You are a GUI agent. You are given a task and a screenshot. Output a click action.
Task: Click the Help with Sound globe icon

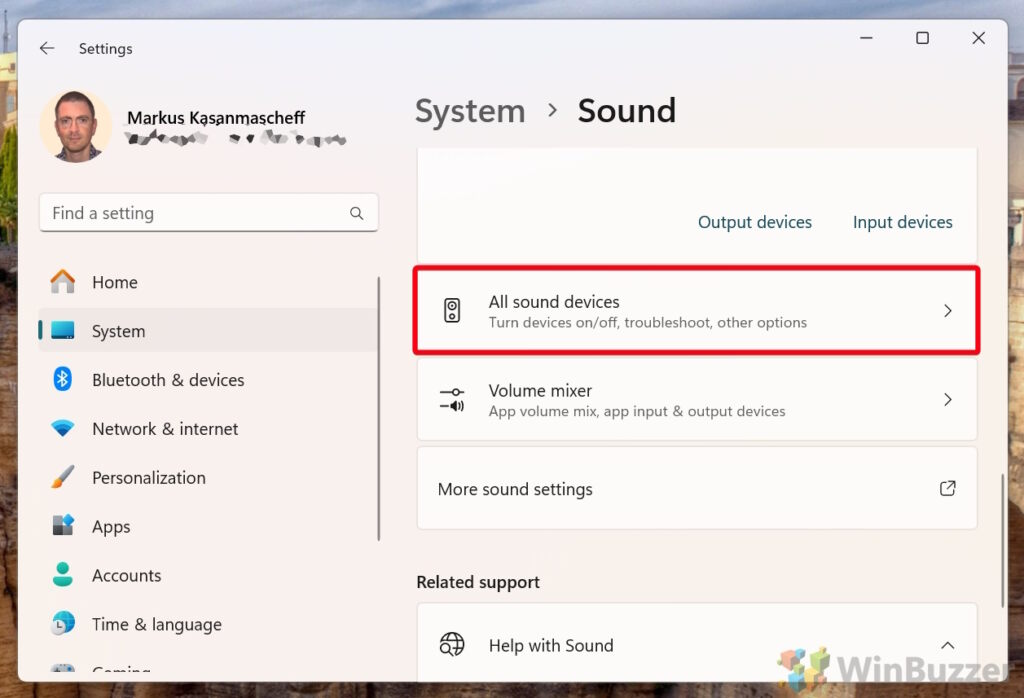[x=452, y=645]
